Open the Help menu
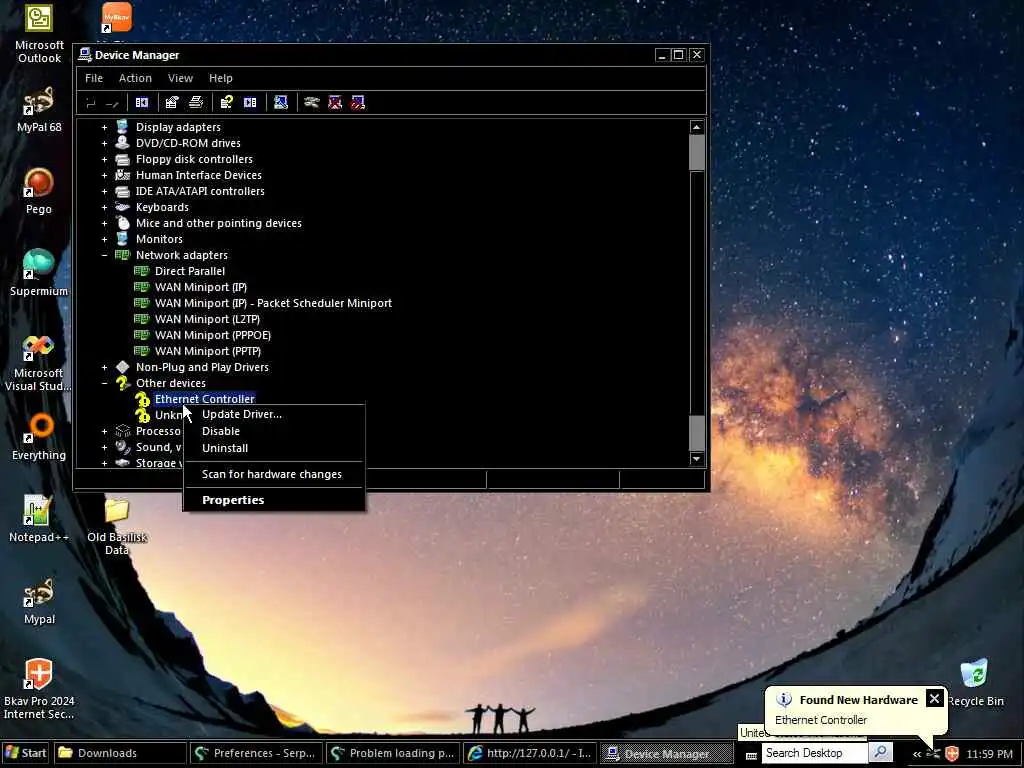1024x768 pixels. [x=221, y=78]
